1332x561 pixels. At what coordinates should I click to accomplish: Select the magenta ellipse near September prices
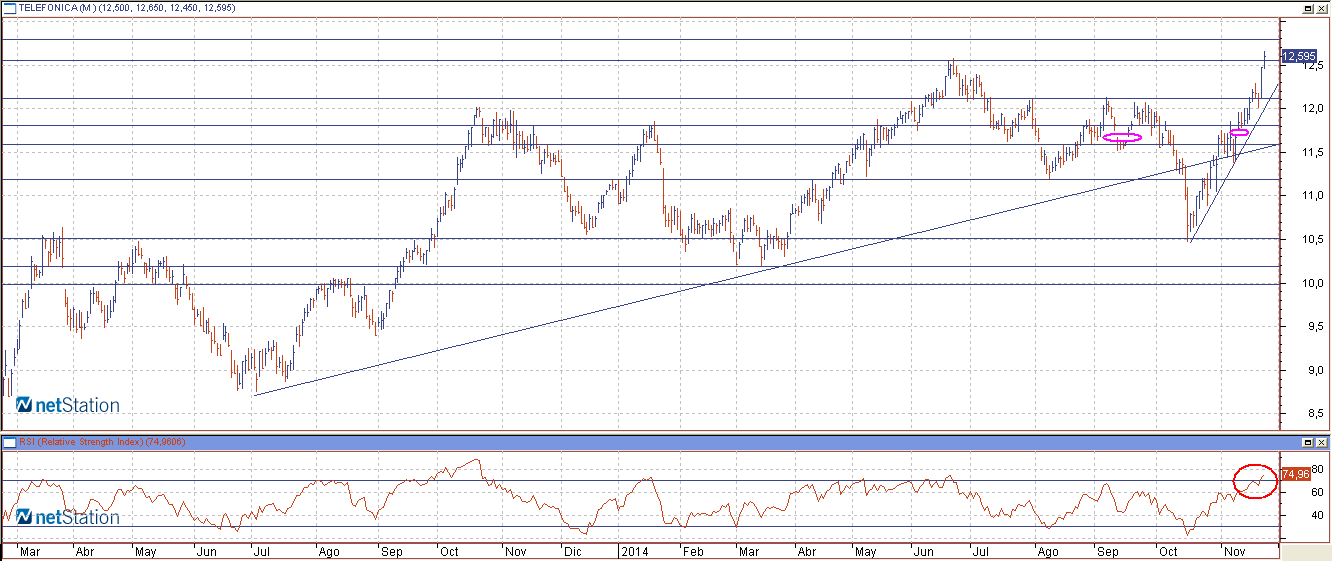pyautogui.click(x=1122, y=137)
